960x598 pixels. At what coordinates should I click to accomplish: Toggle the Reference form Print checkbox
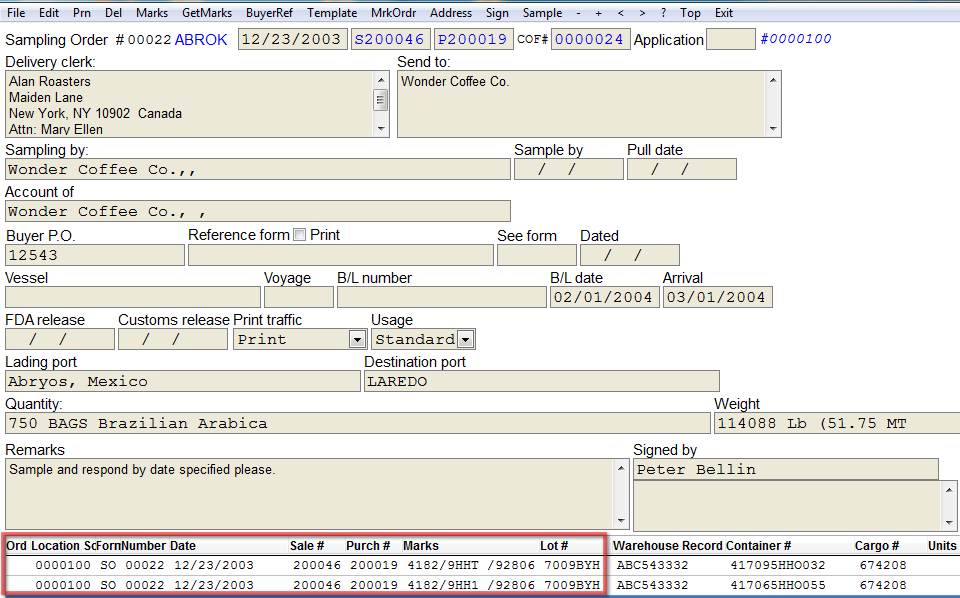click(x=299, y=235)
